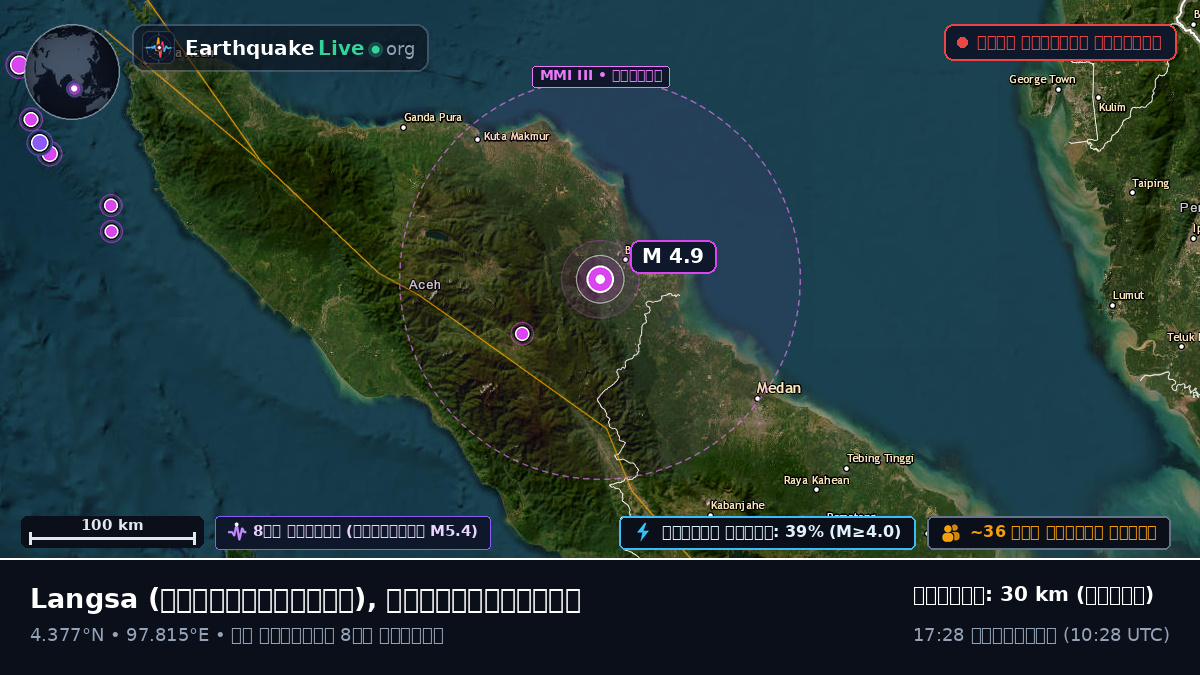
Task: Click the Kulim map label
Action: click(x=1112, y=107)
